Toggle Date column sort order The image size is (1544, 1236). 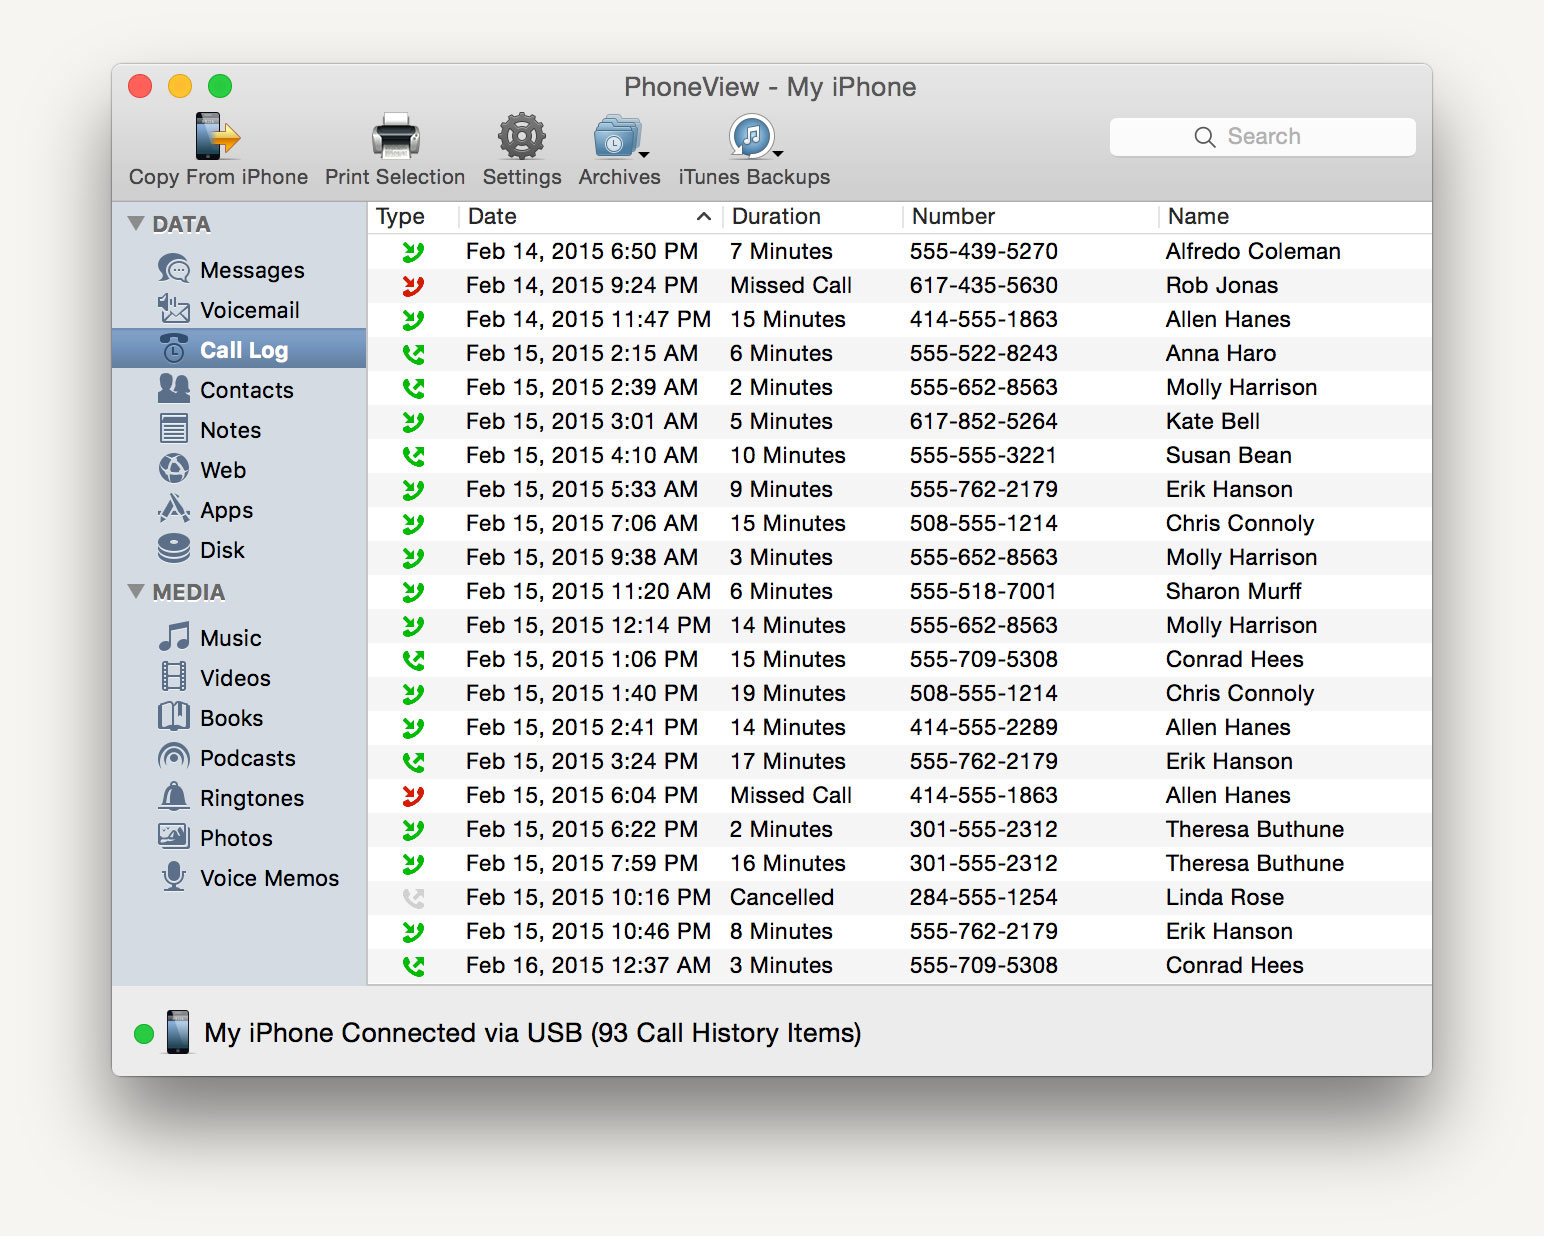coord(703,216)
